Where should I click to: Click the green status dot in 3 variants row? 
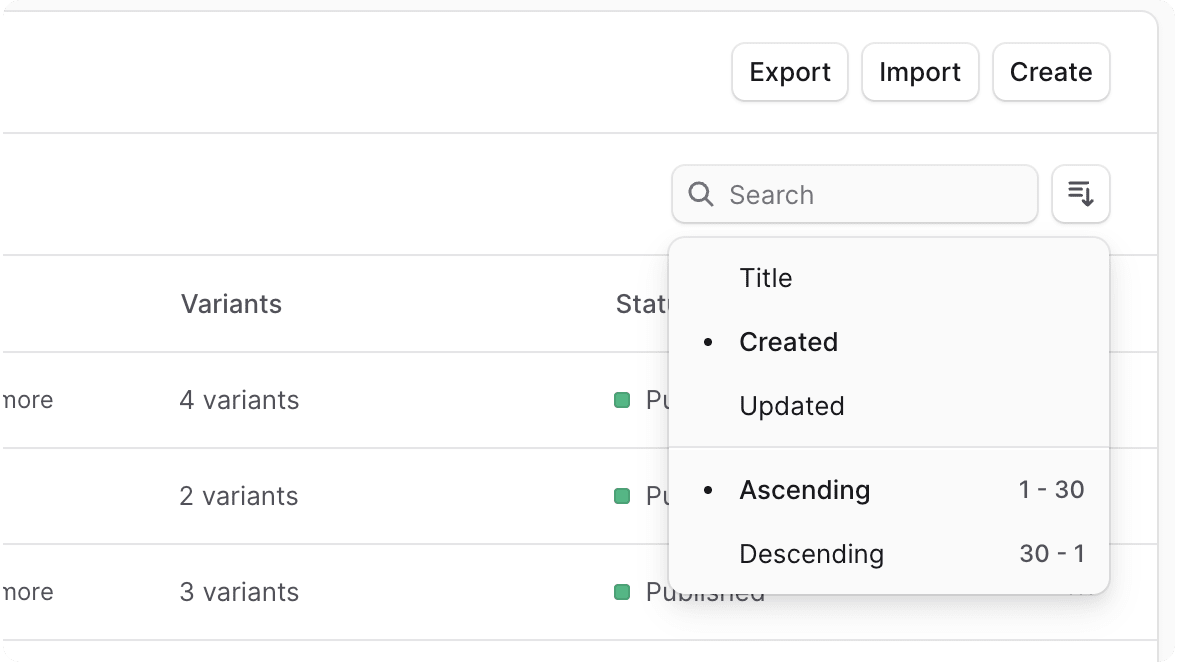click(x=622, y=592)
